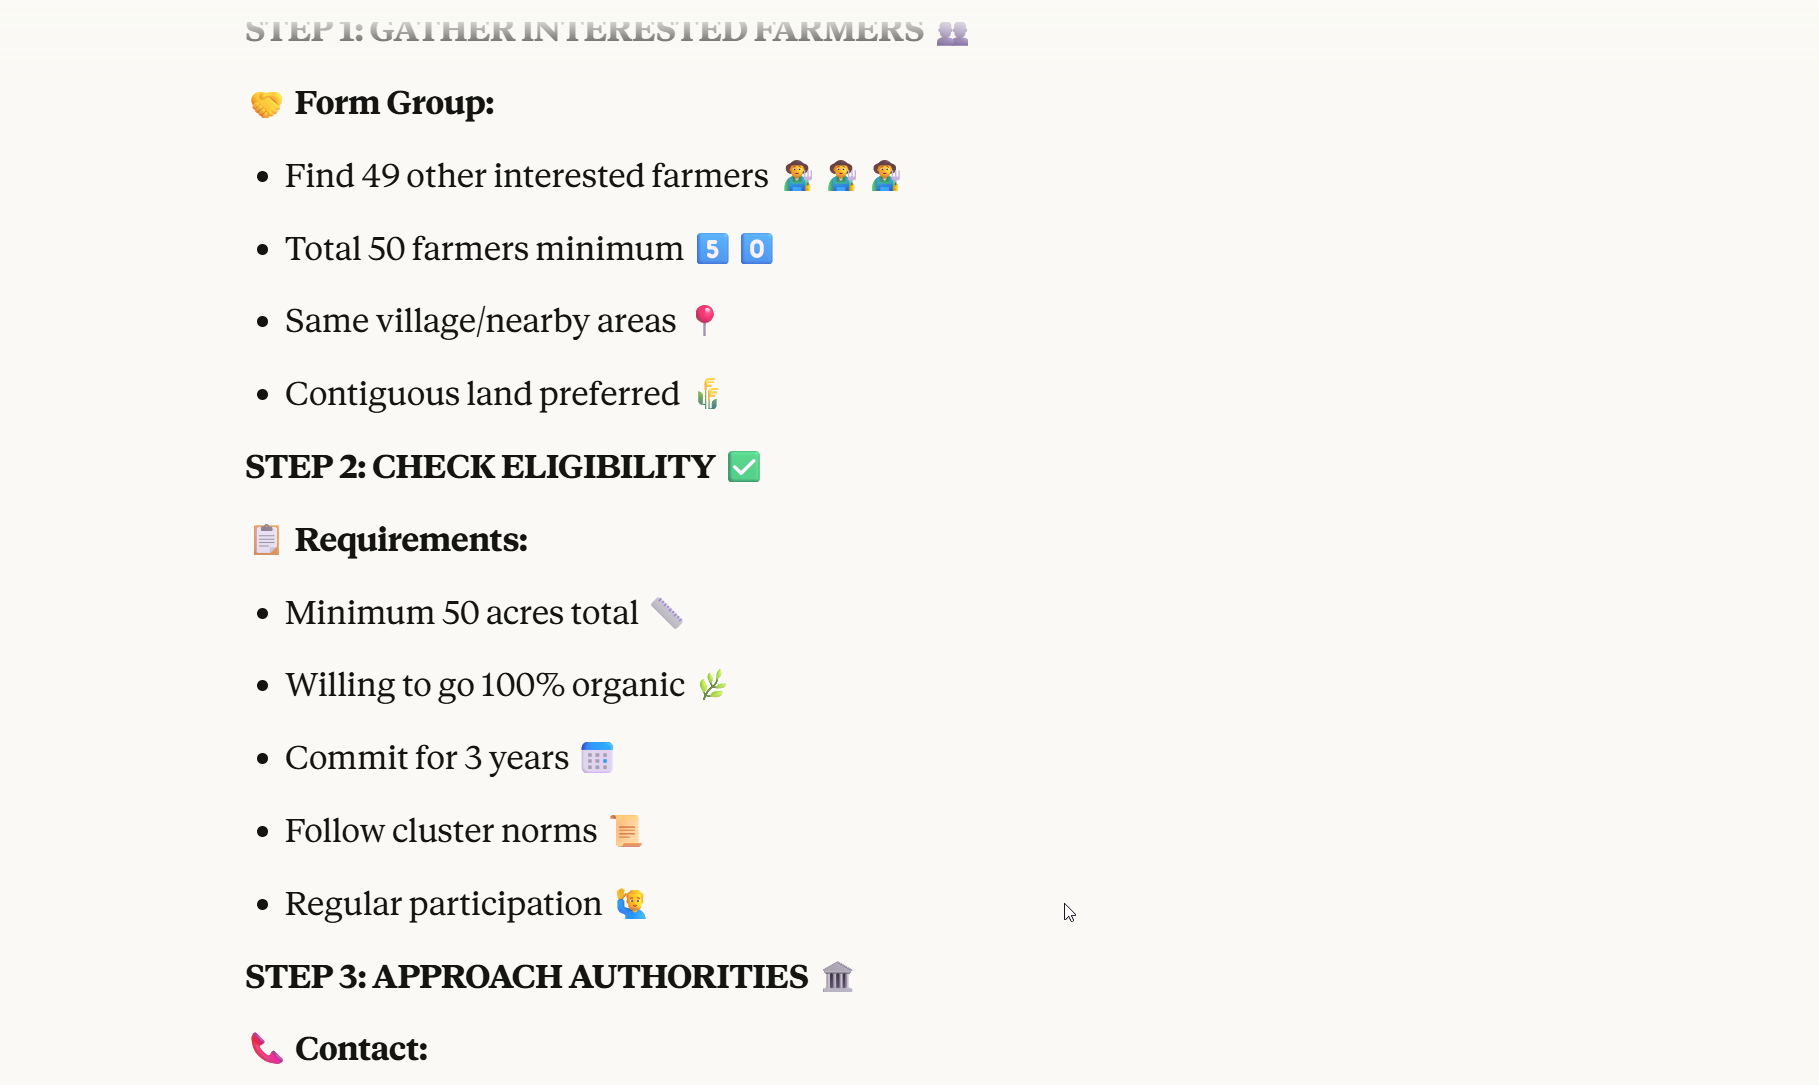
Task: Click the blue keycap 0 emoji
Action: (x=756, y=249)
